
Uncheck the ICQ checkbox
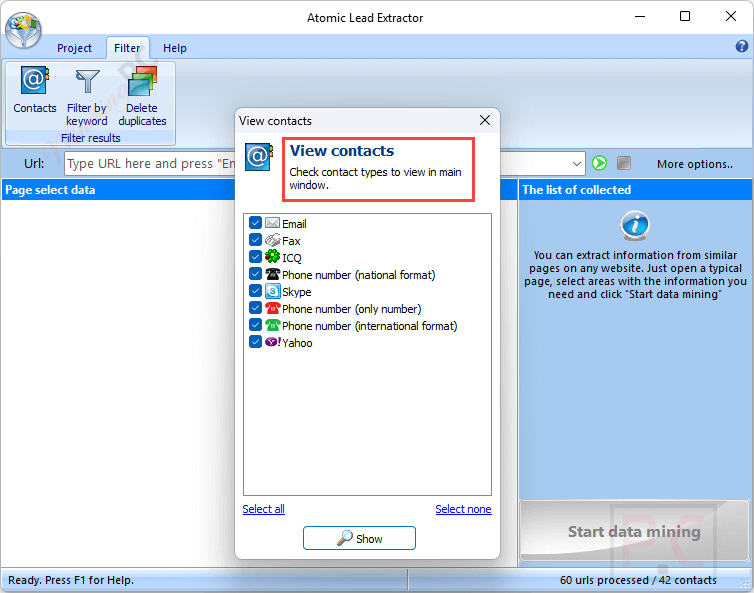click(255, 257)
